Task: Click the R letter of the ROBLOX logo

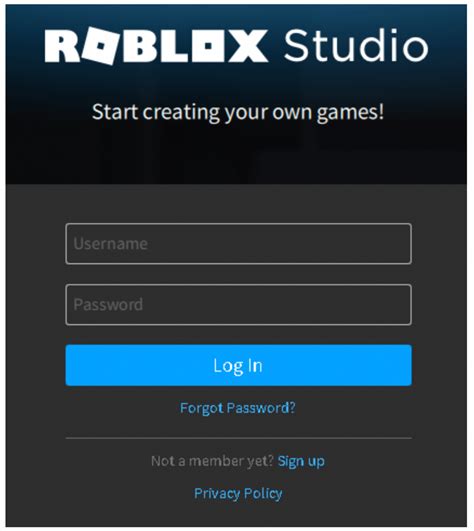Action: coord(62,46)
